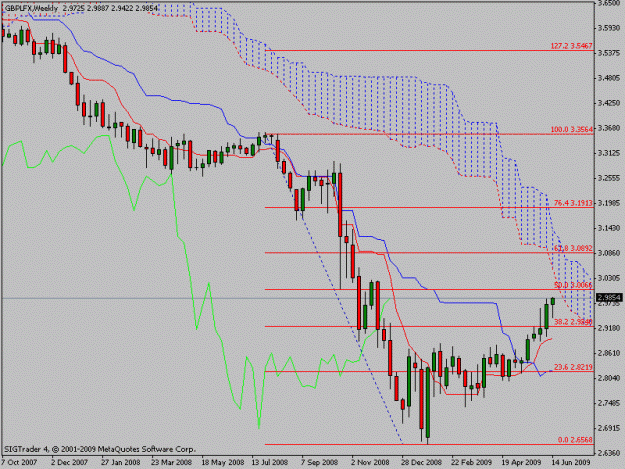Screen dimensions: 625x469
Task: Click the current price marker 2.9854
Action: point(609,298)
